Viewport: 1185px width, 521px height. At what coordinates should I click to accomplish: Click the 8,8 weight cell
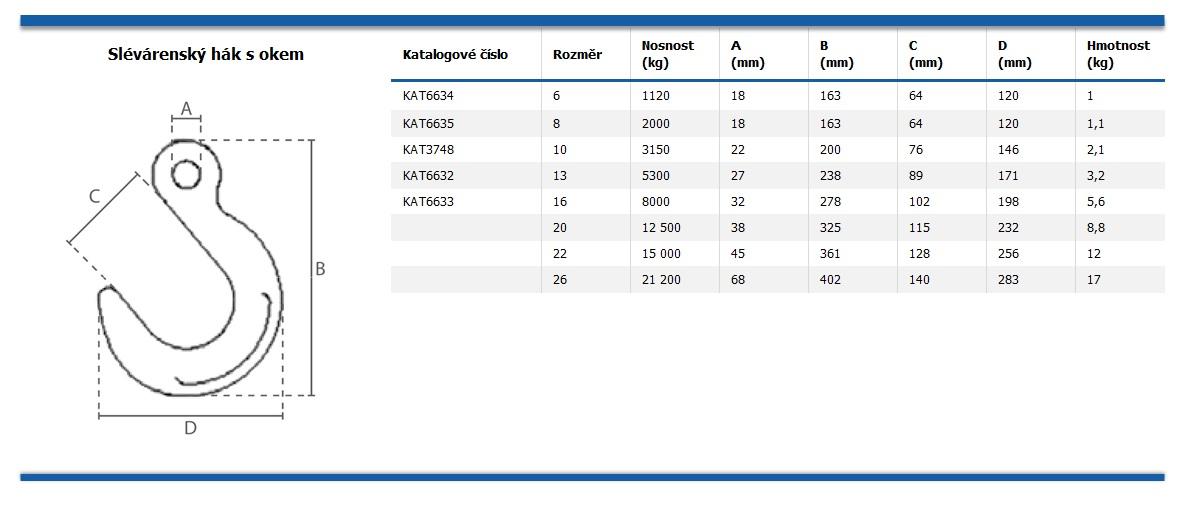(1095, 228)
